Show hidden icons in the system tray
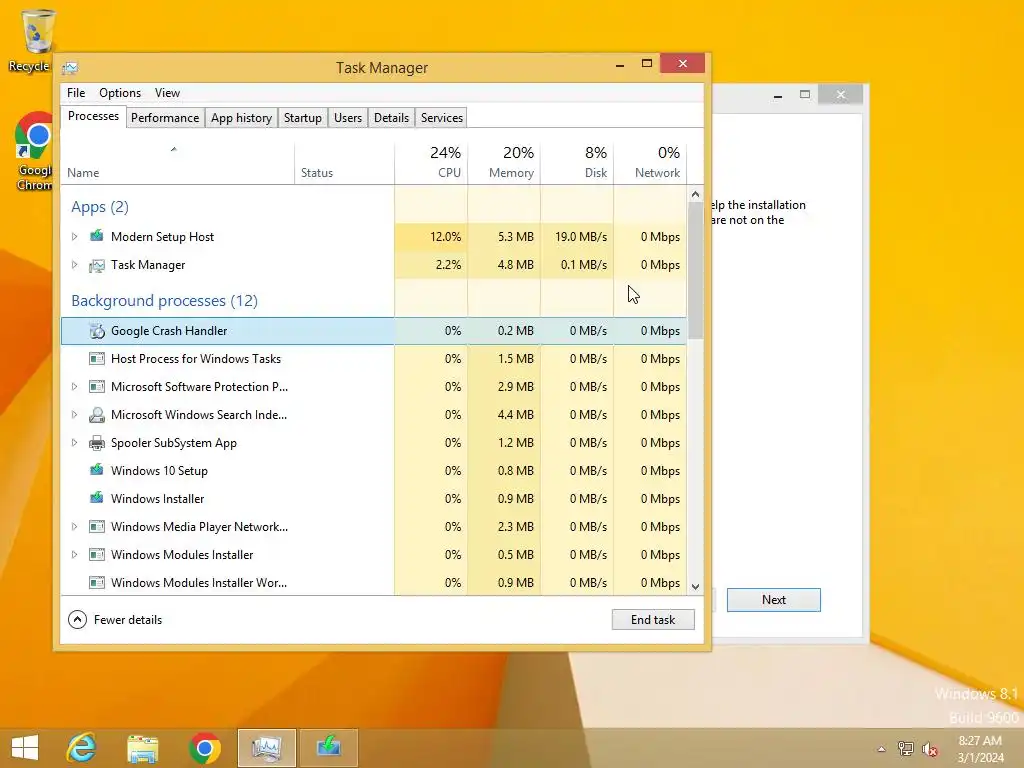Image resolution: width=1024 pixels, height=768 pixels. (881, 749)
